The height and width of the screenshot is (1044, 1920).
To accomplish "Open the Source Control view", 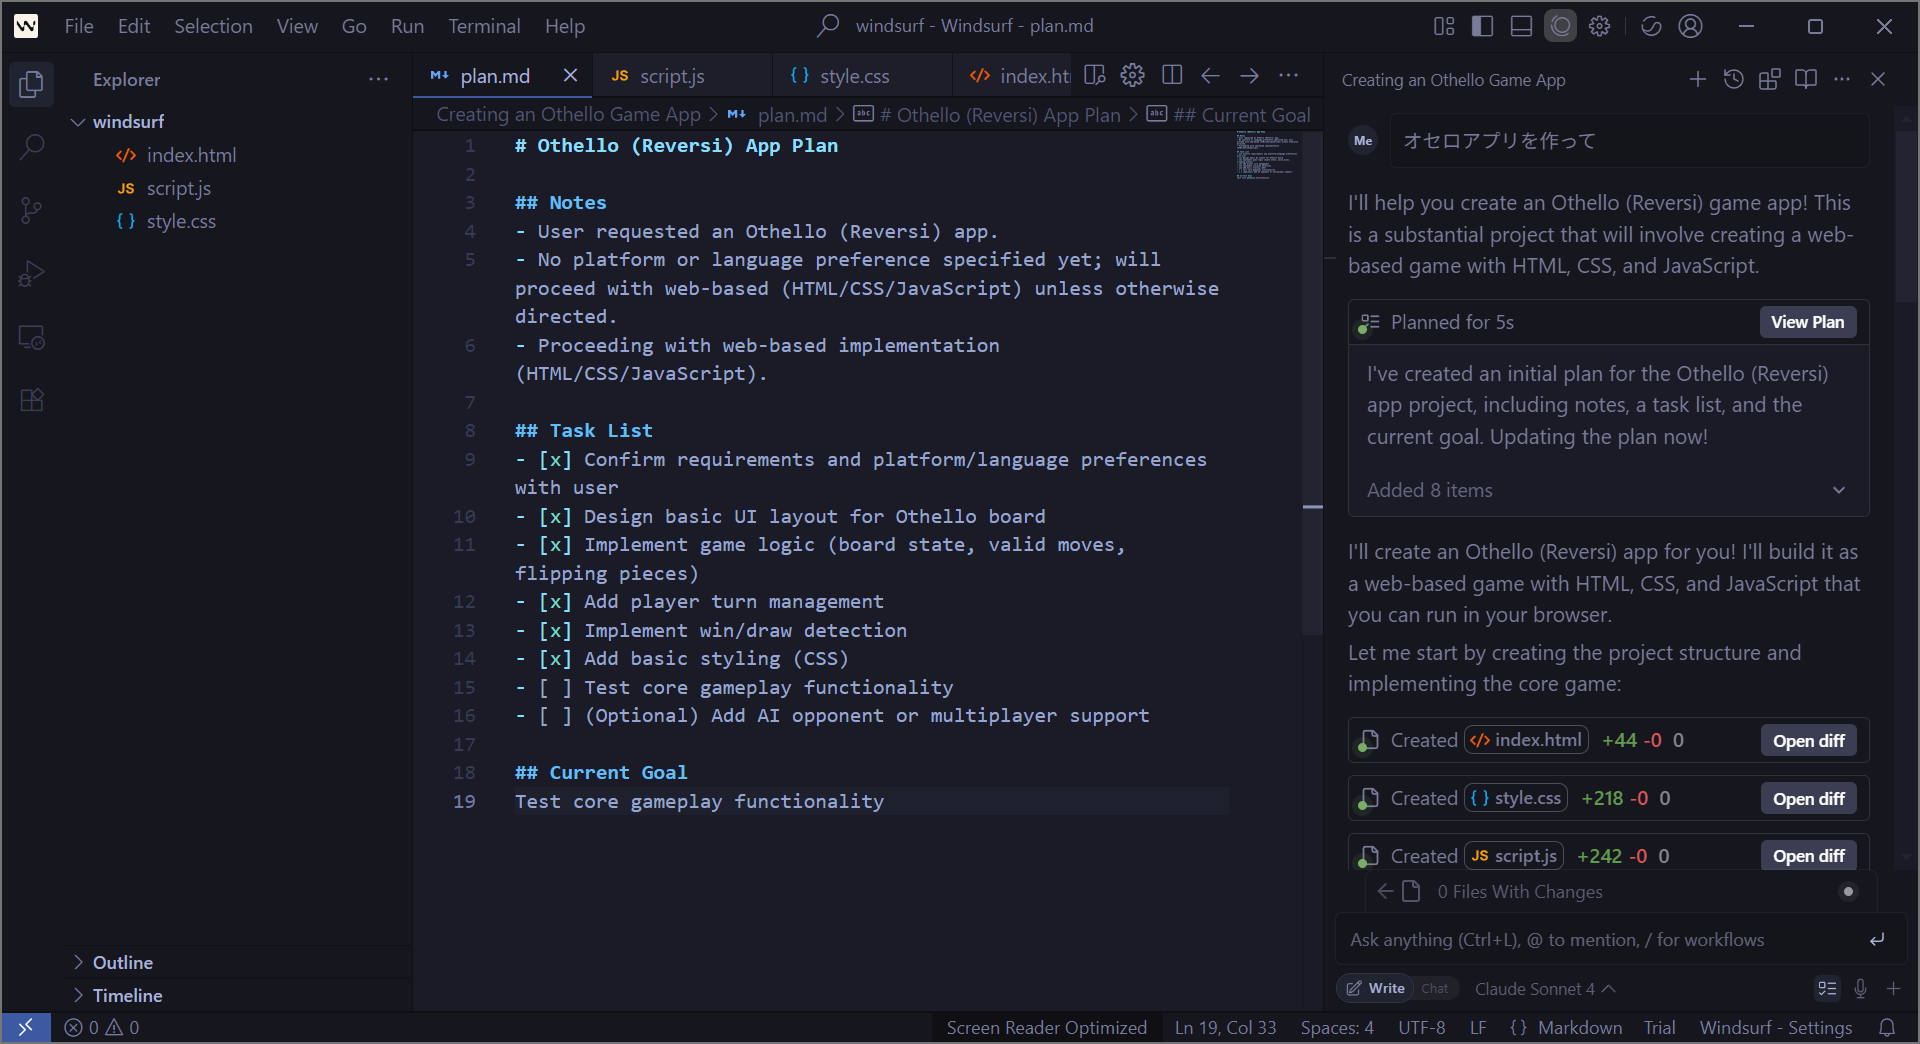I will [31, 210].
